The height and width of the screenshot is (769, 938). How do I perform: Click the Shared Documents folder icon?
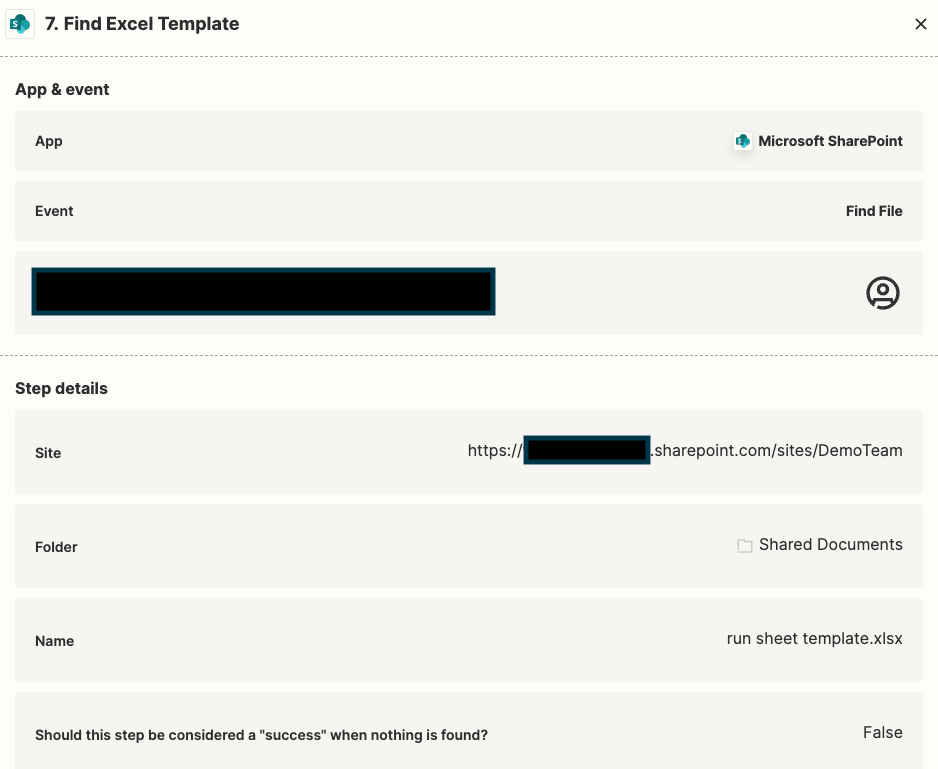tap(744, 545)
